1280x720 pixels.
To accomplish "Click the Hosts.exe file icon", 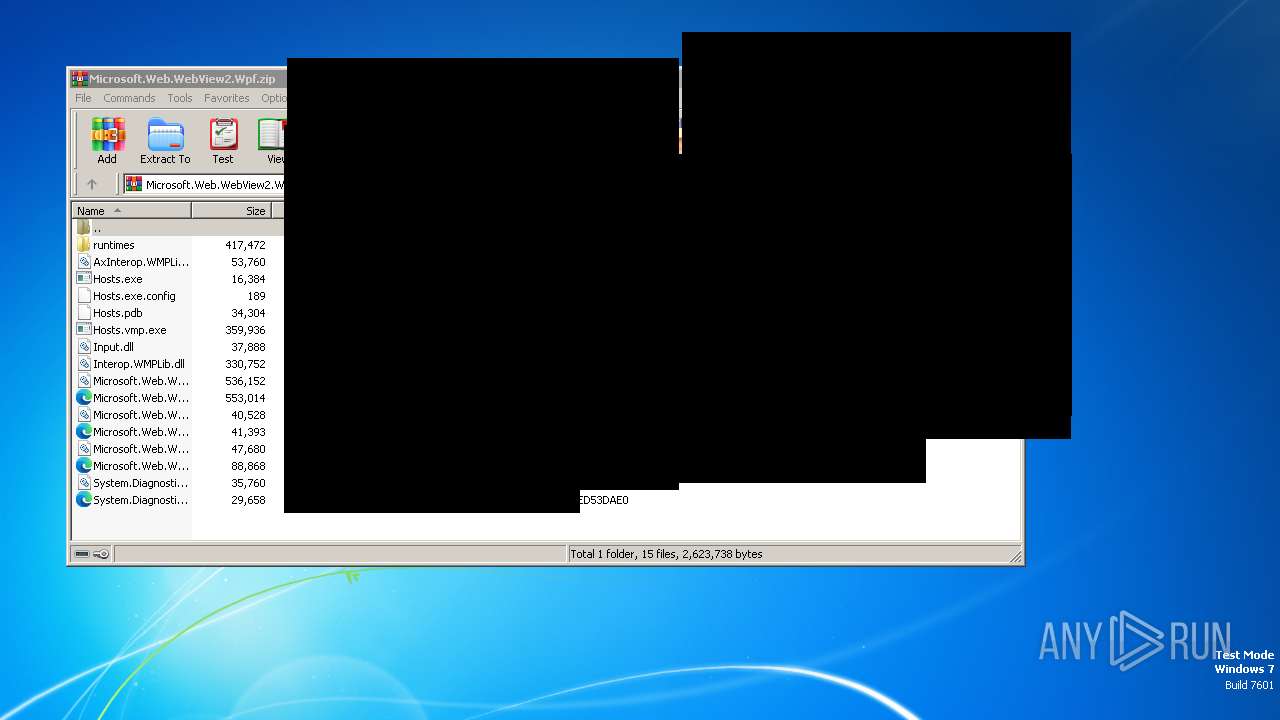I will [84, 279].
